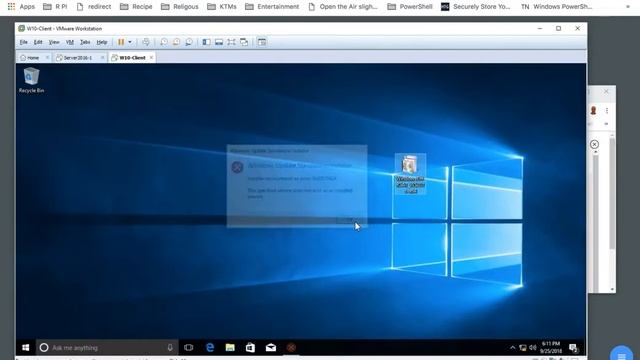Expand the power options dropdown arrow

(130, 42)
